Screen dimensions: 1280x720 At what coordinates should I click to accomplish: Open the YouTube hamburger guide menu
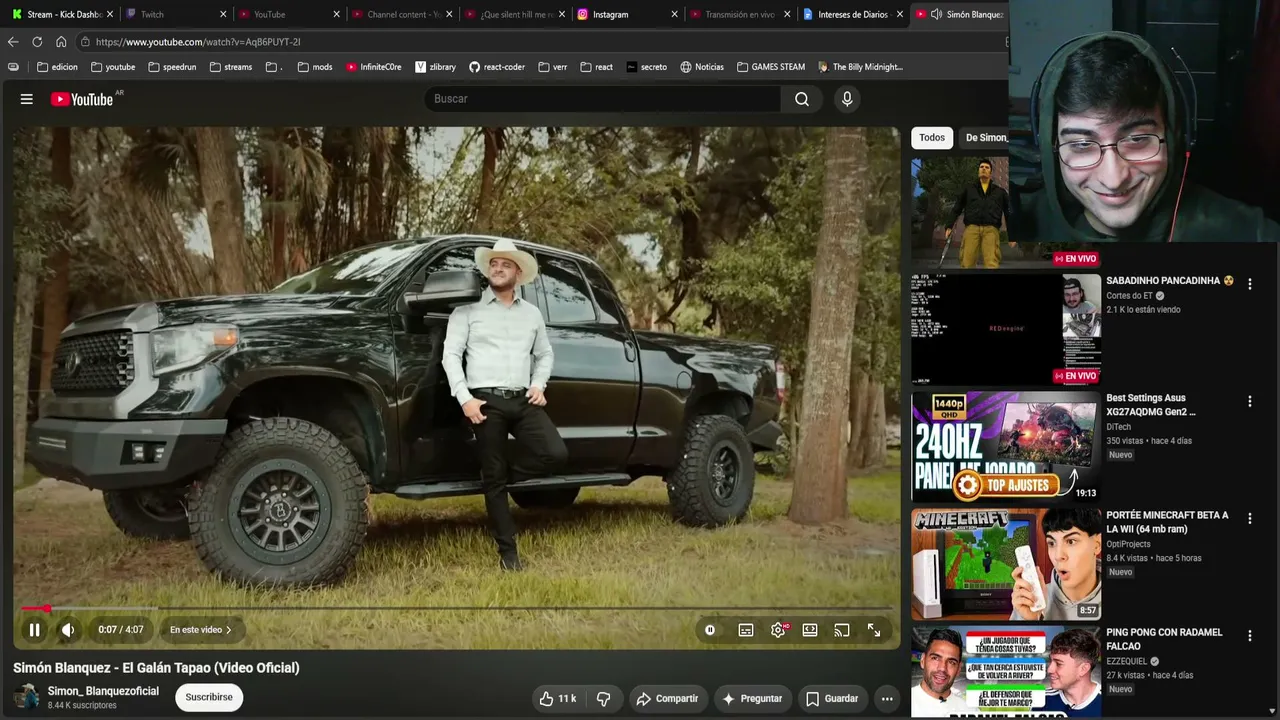click(27, 99)
